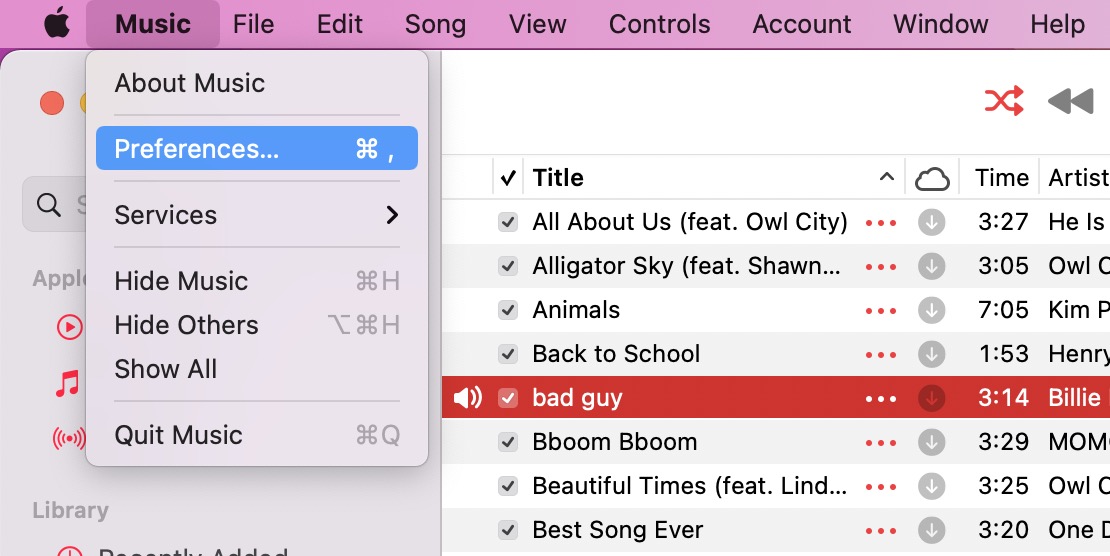The height and width of the screenshot is (556, 1110).
Task: Click speaker icon beside bad guy
Action: (467, 398)
